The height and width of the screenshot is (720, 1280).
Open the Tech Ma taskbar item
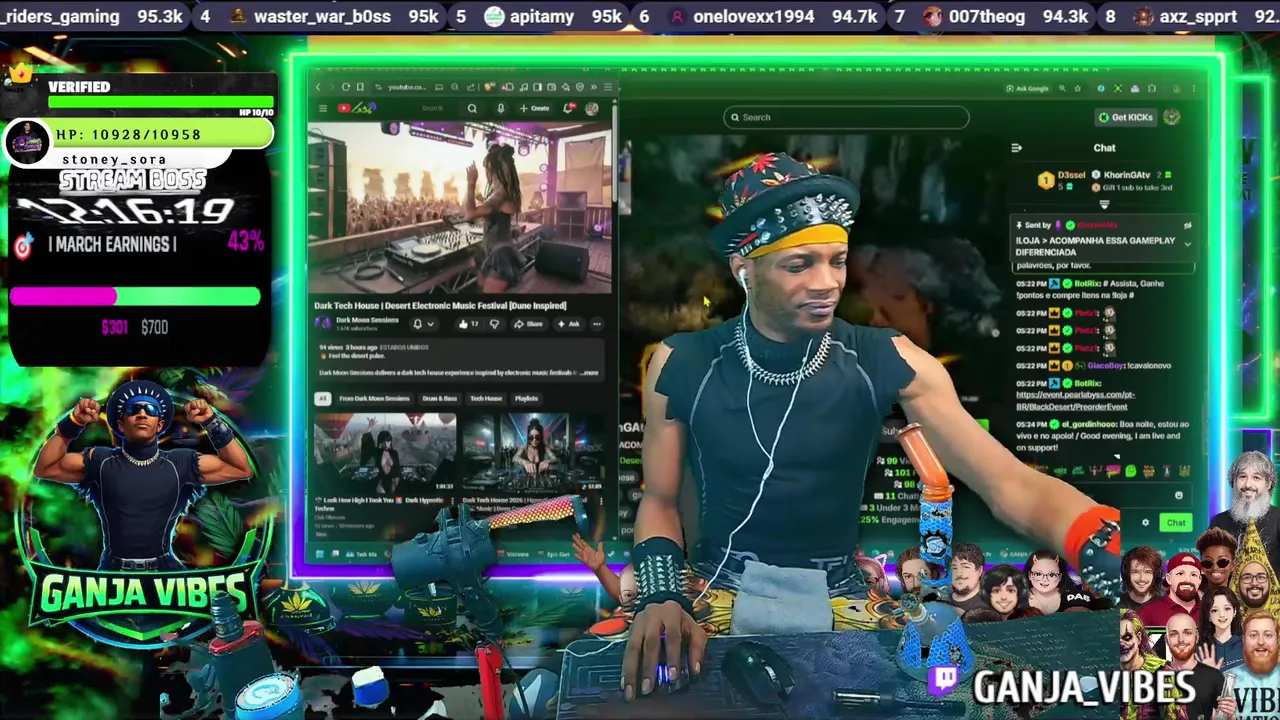361,554
